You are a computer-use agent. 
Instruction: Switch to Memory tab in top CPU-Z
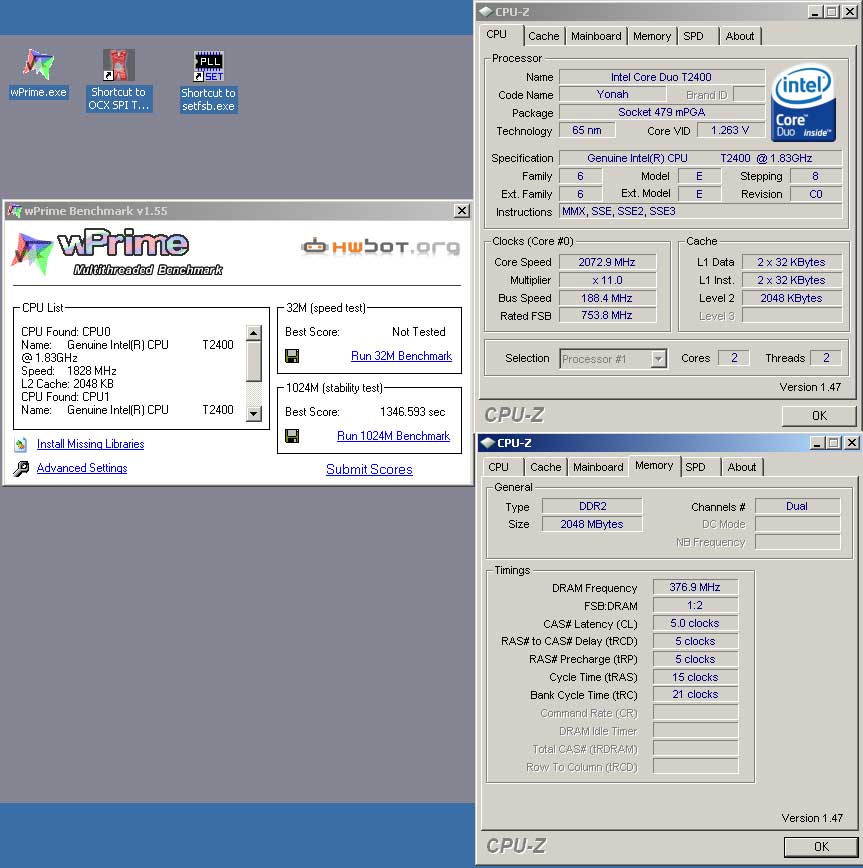coord(652,36)
